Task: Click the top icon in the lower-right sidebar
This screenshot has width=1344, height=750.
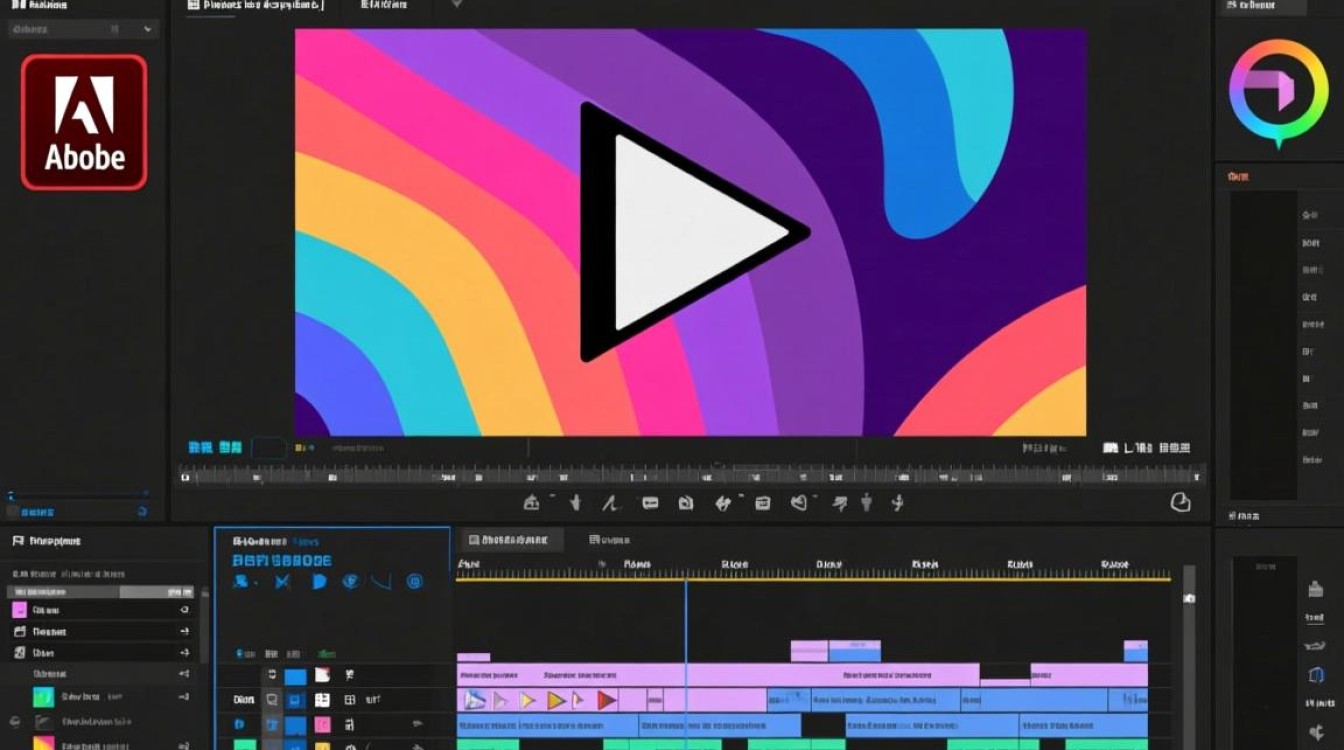Action: point(1316,590)
